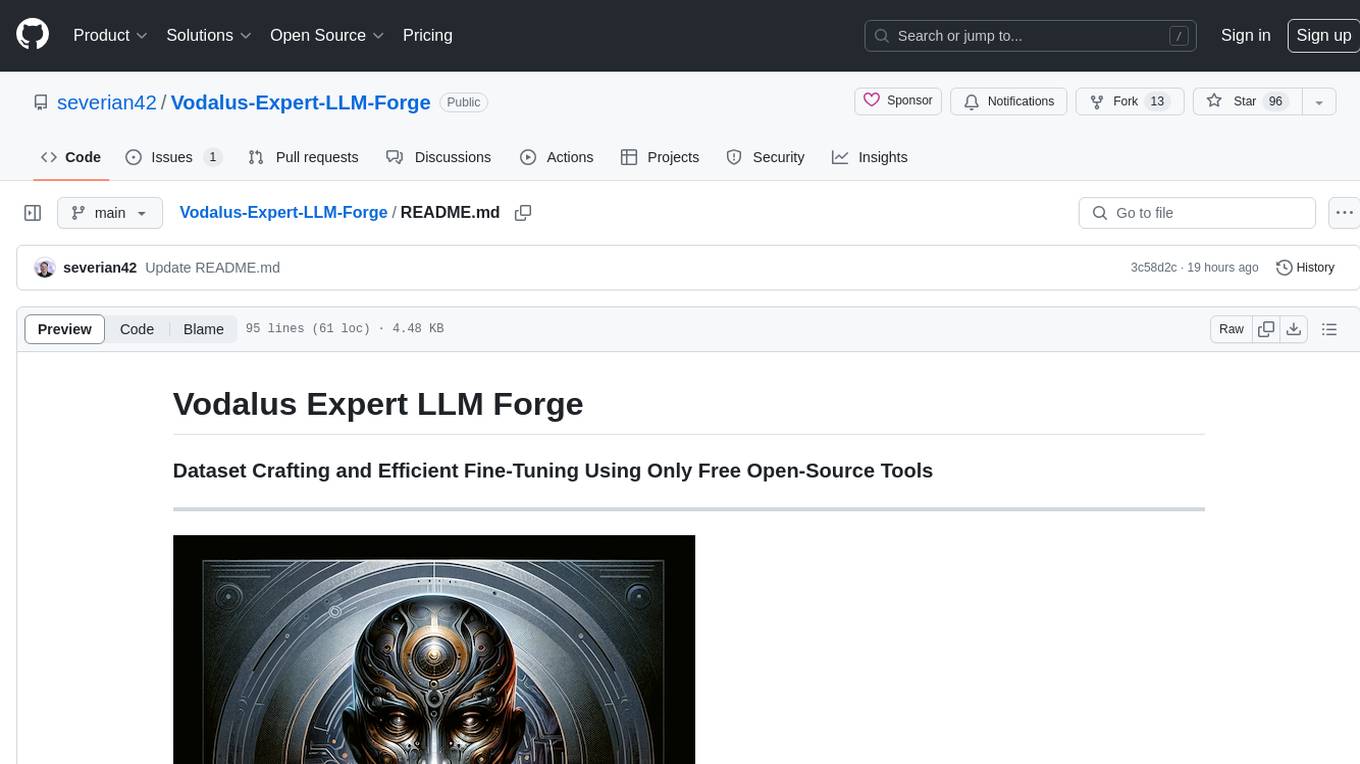Expand the Solutions menu
The height and width of the screenshot is (764, 1360).
click(x=209, y=35)
